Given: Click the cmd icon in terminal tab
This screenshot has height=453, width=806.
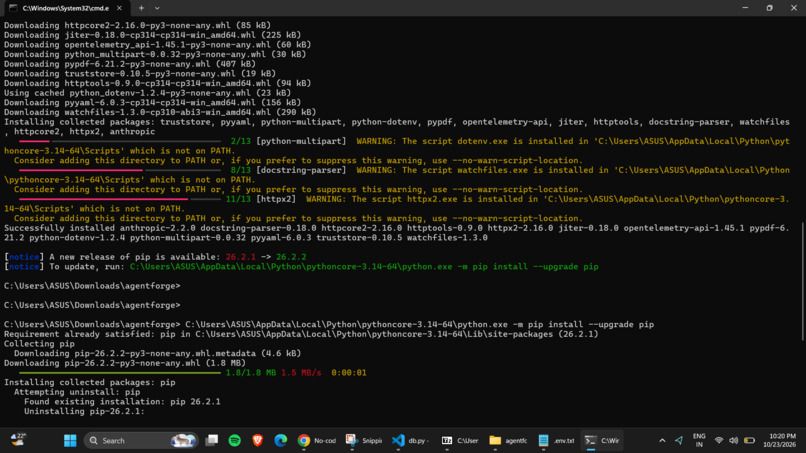Looking at the screenshot, I should (x=13, y=8).
